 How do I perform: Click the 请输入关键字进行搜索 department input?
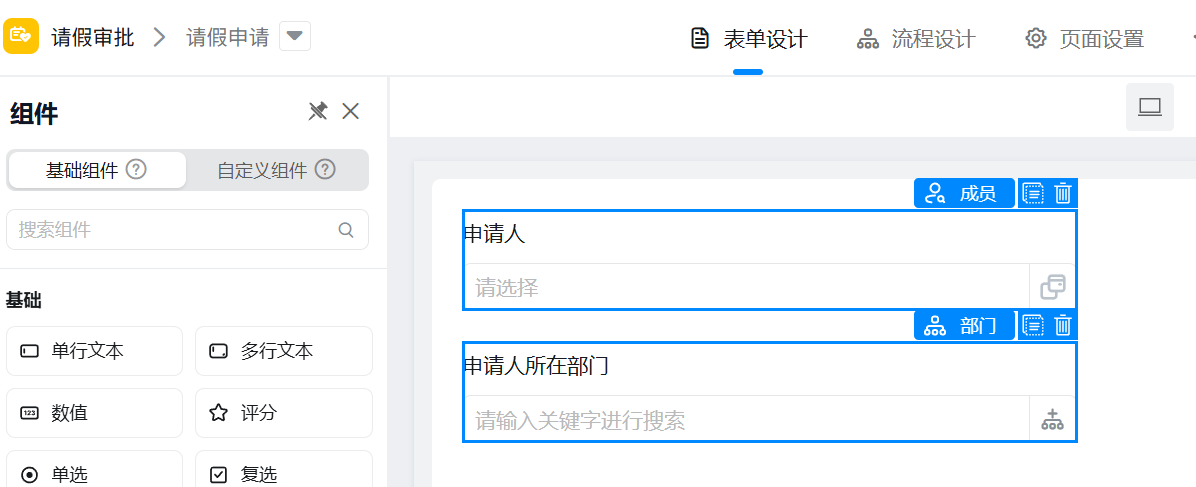(x=746, y=420)
